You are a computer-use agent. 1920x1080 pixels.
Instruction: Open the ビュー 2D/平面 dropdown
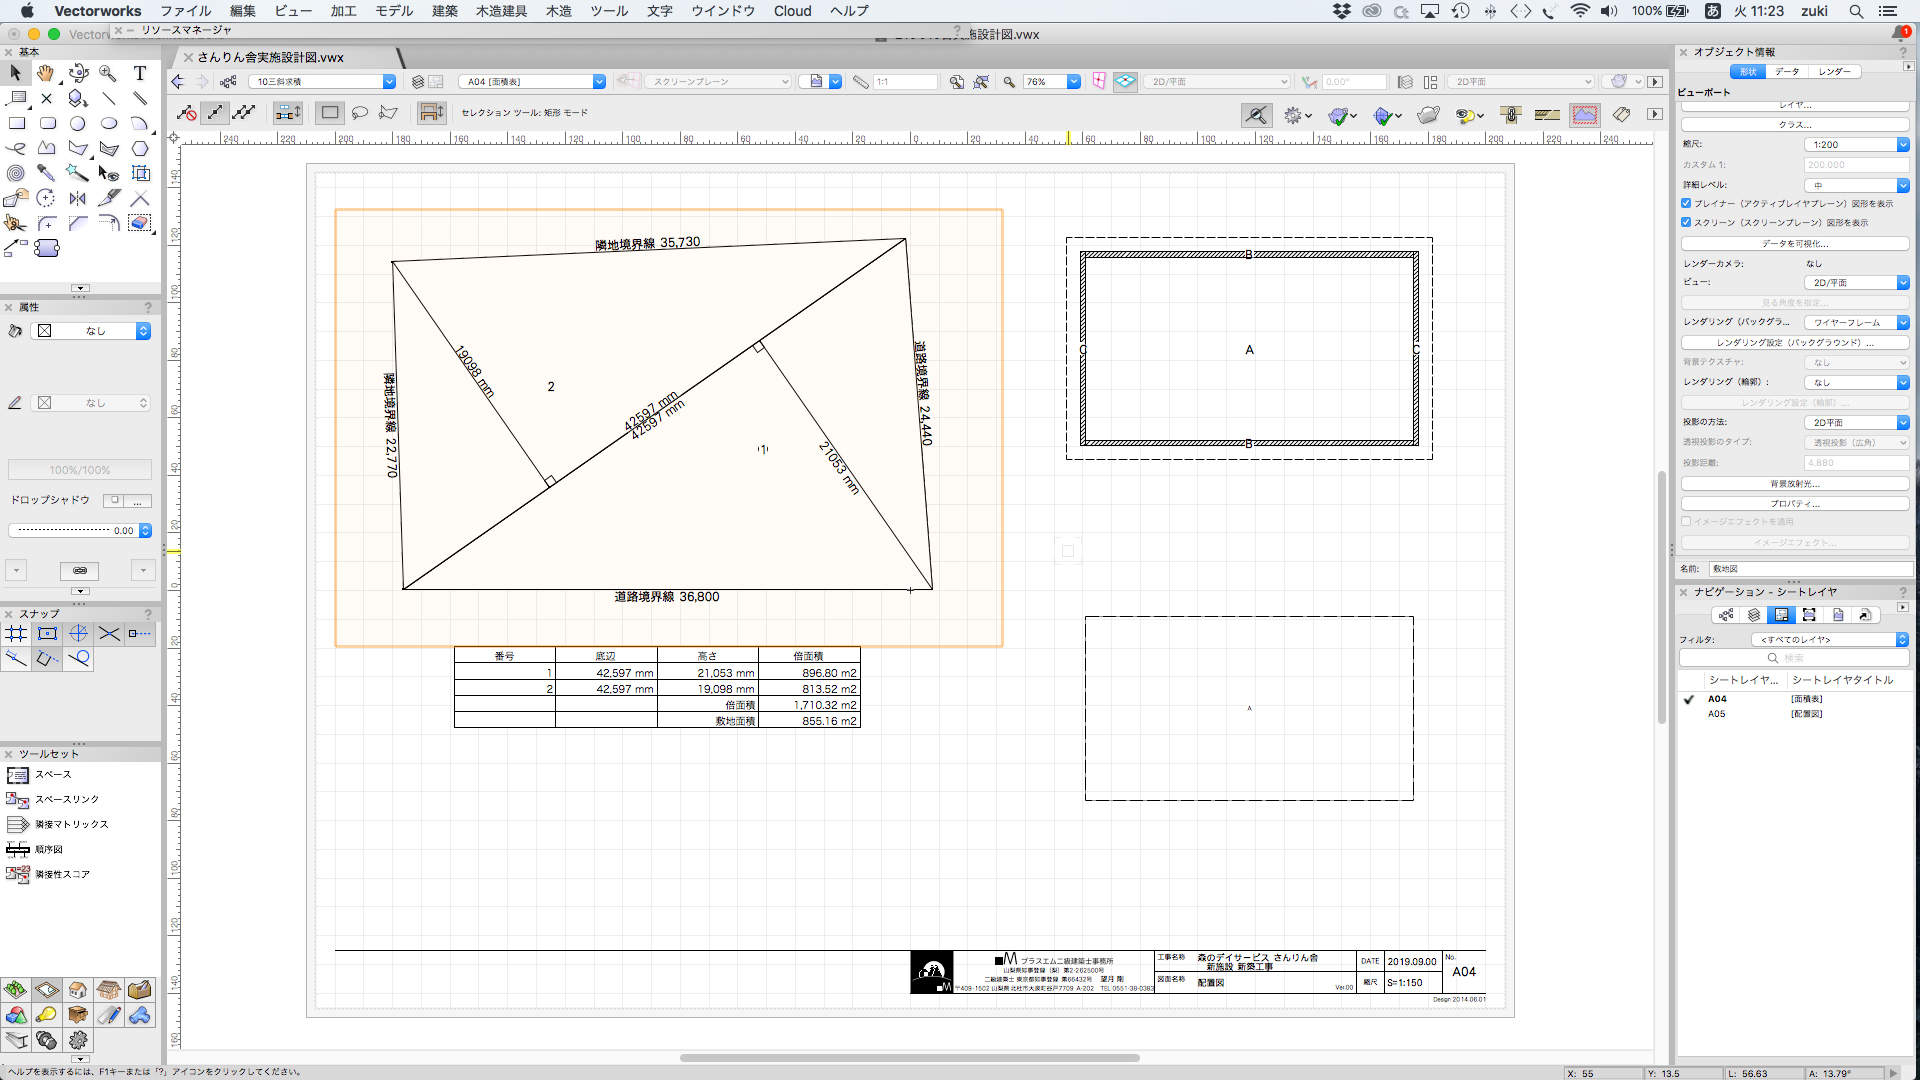[1857, 282]
